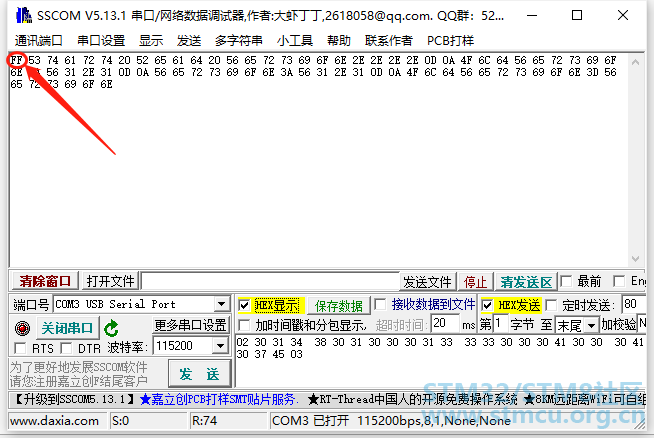Click the 关闭串口 button
The height and width of the screenshot is (438, 654).
(x=67, y=328)
